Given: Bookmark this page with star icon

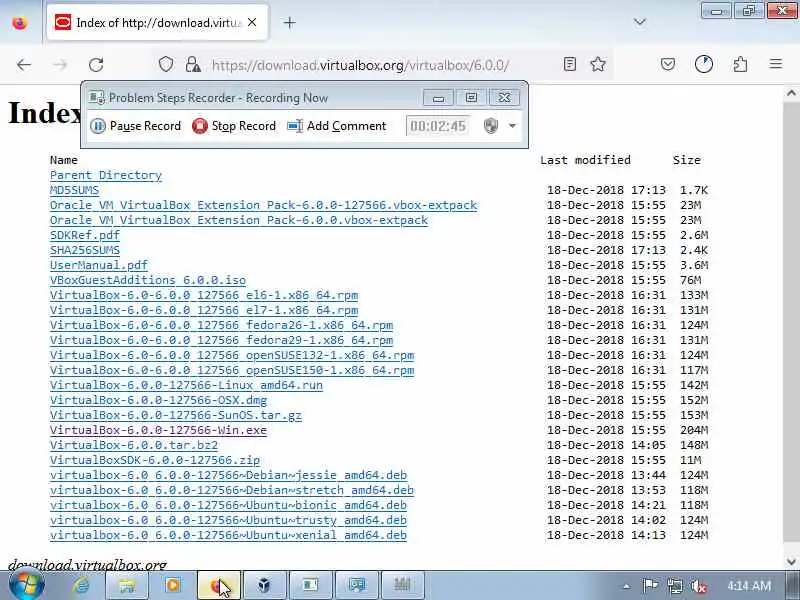Looking at the screenshot, I should coord(598,64).
